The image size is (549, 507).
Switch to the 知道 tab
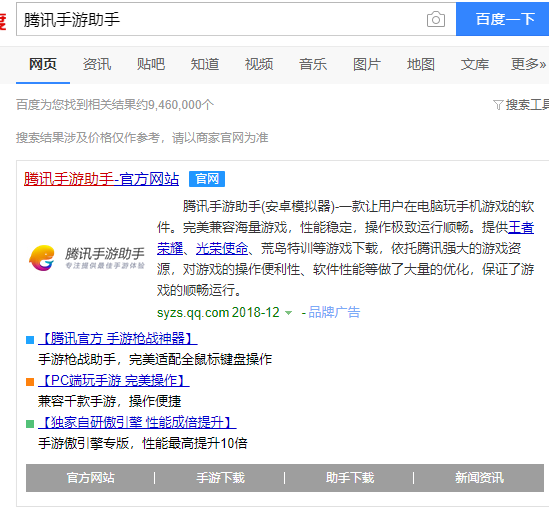205,64
